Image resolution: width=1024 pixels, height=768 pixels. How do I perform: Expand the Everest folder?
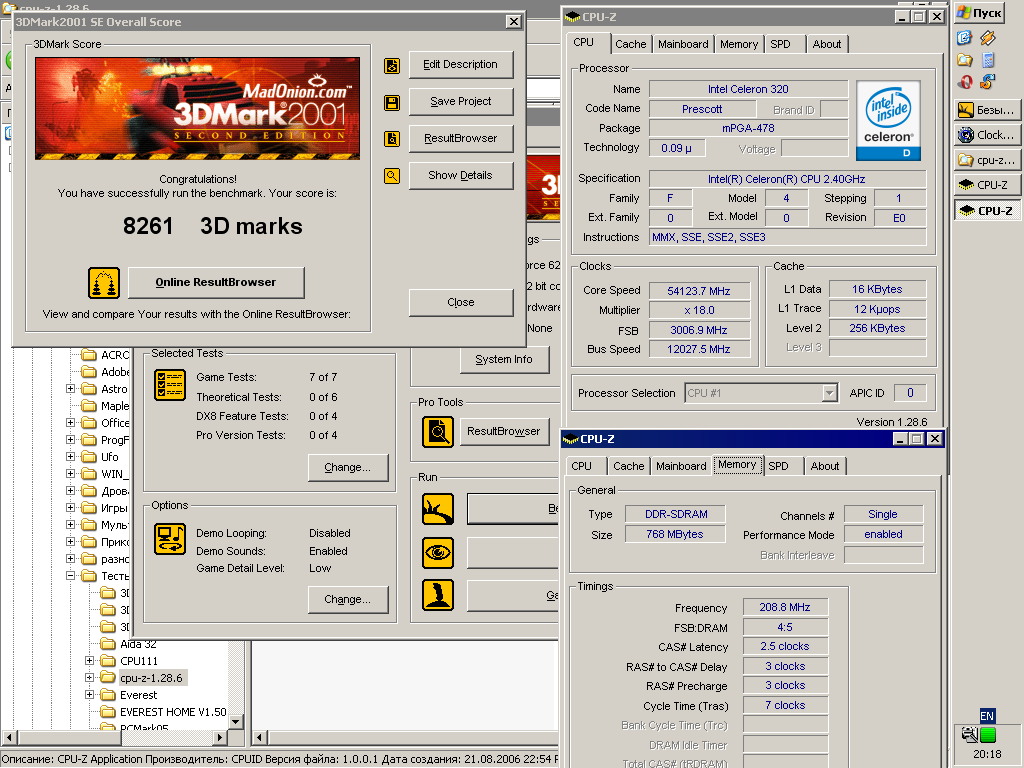(89, 694)
